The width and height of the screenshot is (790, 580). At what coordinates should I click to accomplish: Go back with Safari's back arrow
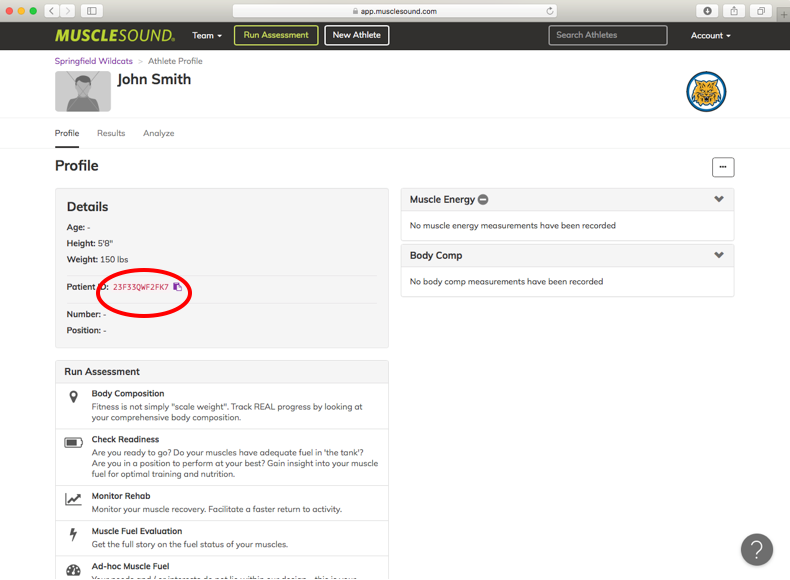click(x=52, y=11)
